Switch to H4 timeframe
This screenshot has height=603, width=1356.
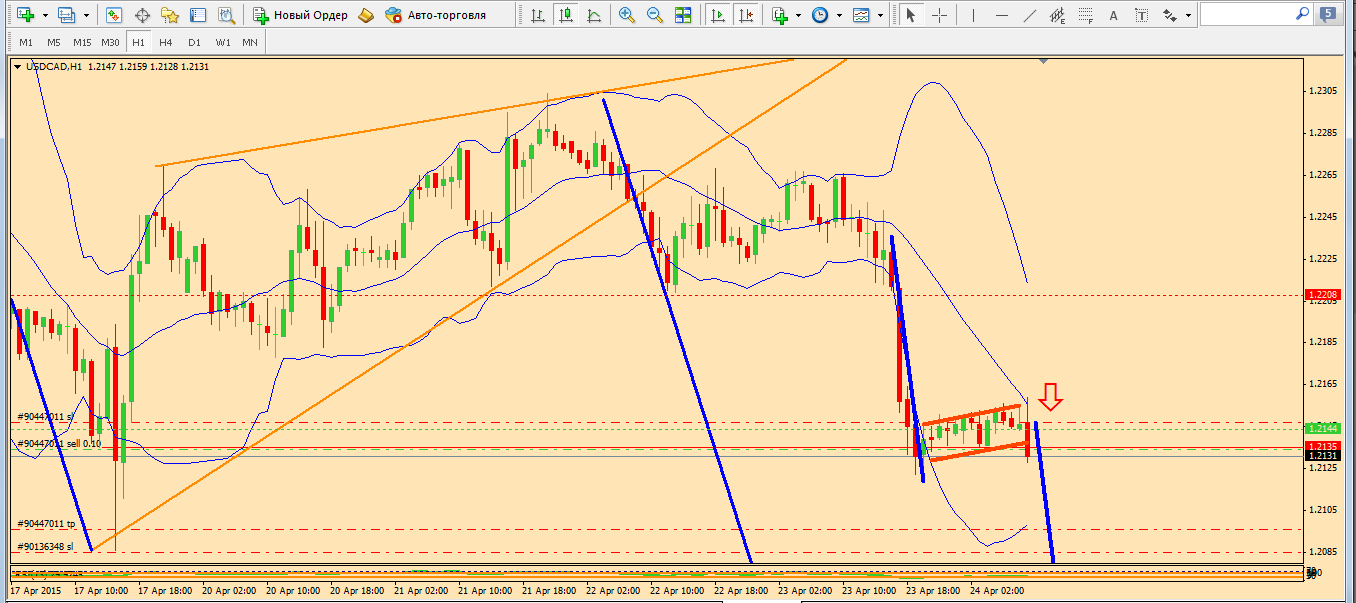[x=166, y=42]
